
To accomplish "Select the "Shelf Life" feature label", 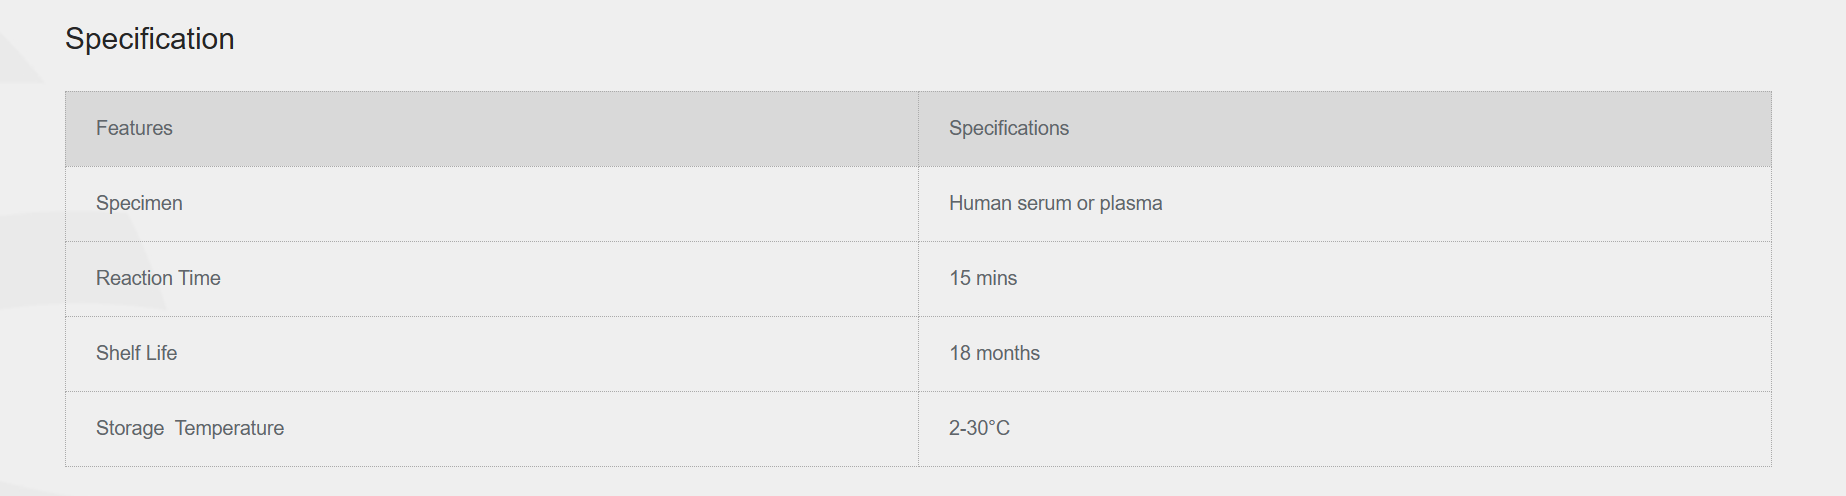I will pyautogui.click(x=136, y=353).
